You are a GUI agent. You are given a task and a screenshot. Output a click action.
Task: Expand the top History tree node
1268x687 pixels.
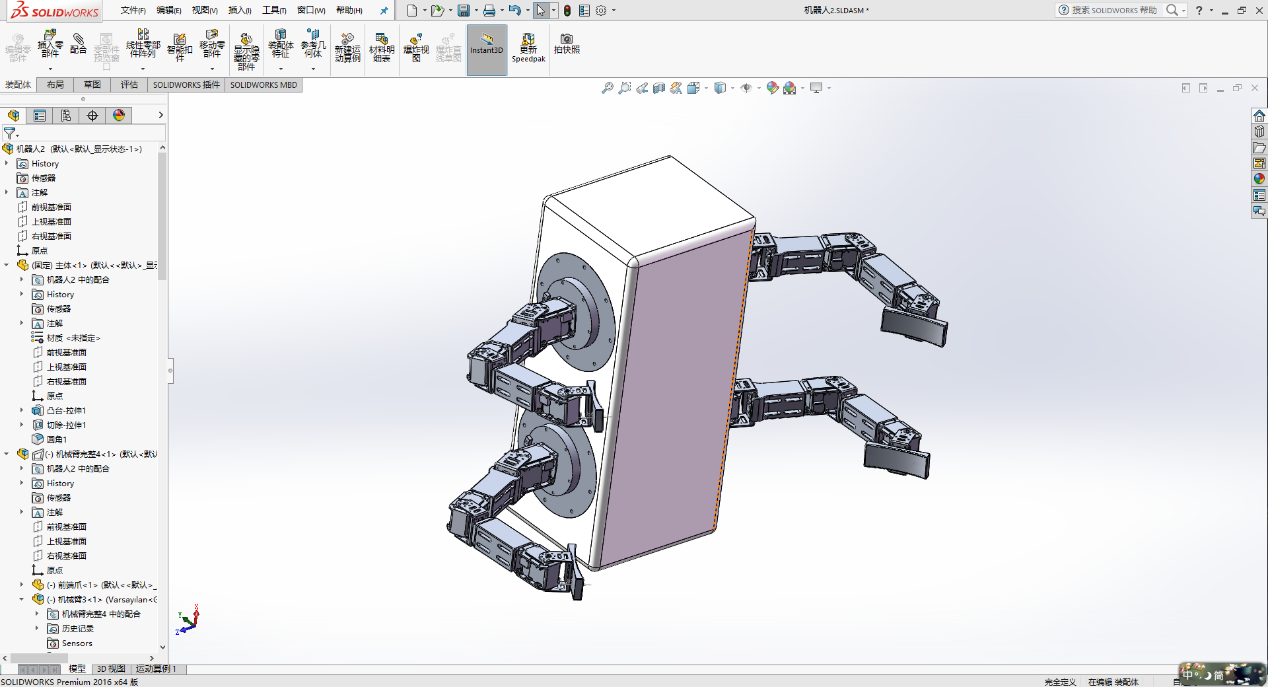(7, 163)
